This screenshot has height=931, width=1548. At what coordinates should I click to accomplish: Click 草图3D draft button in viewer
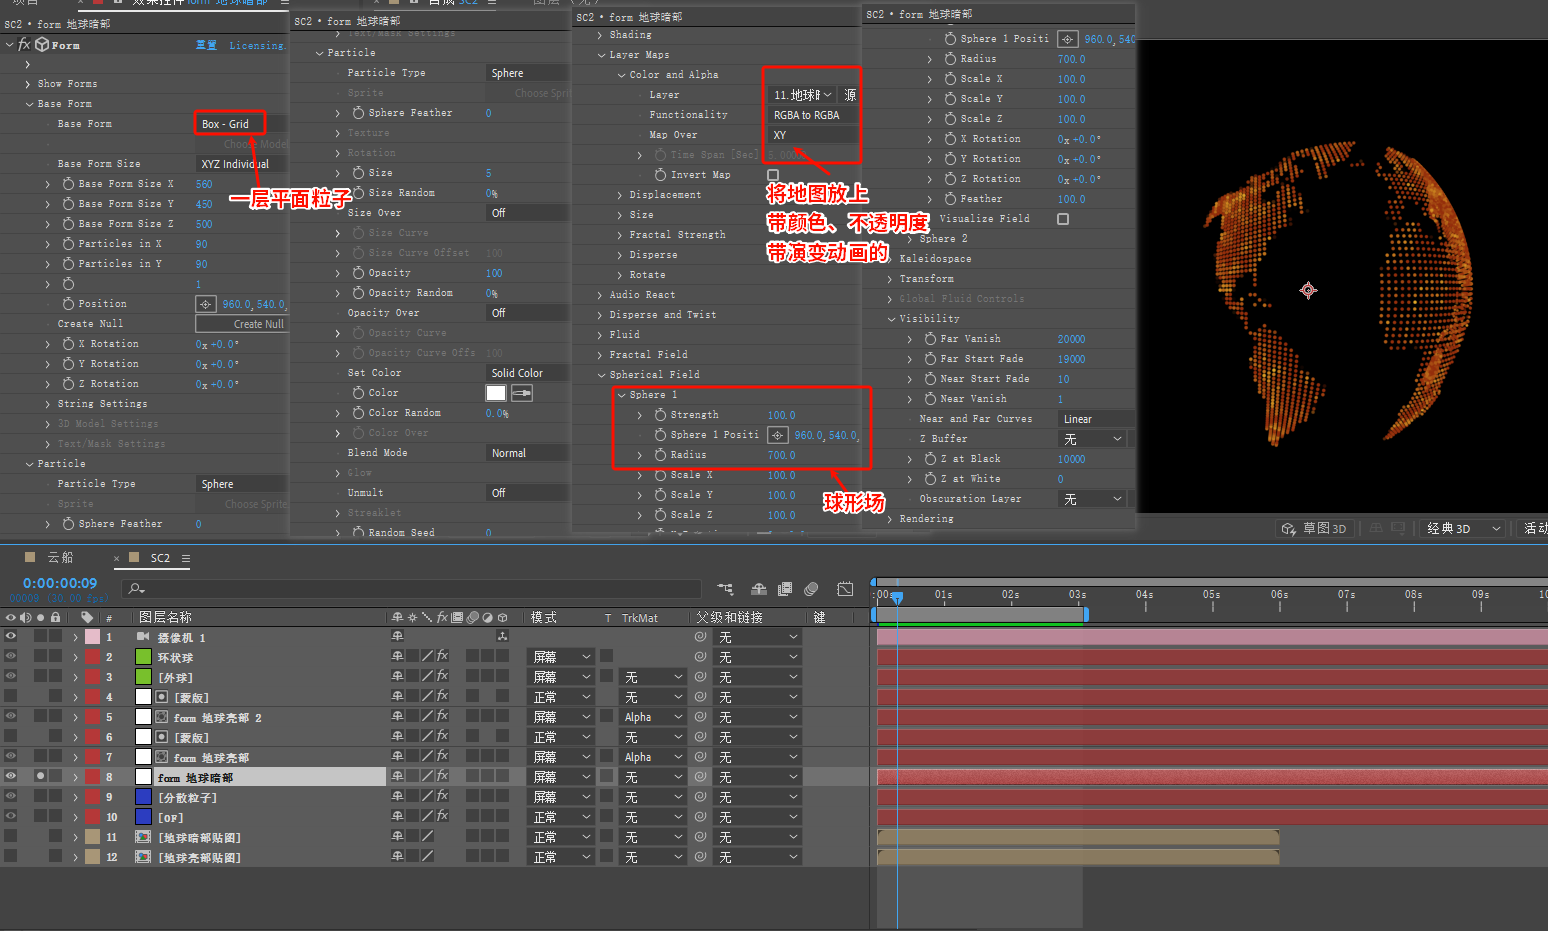point(1314,528)
